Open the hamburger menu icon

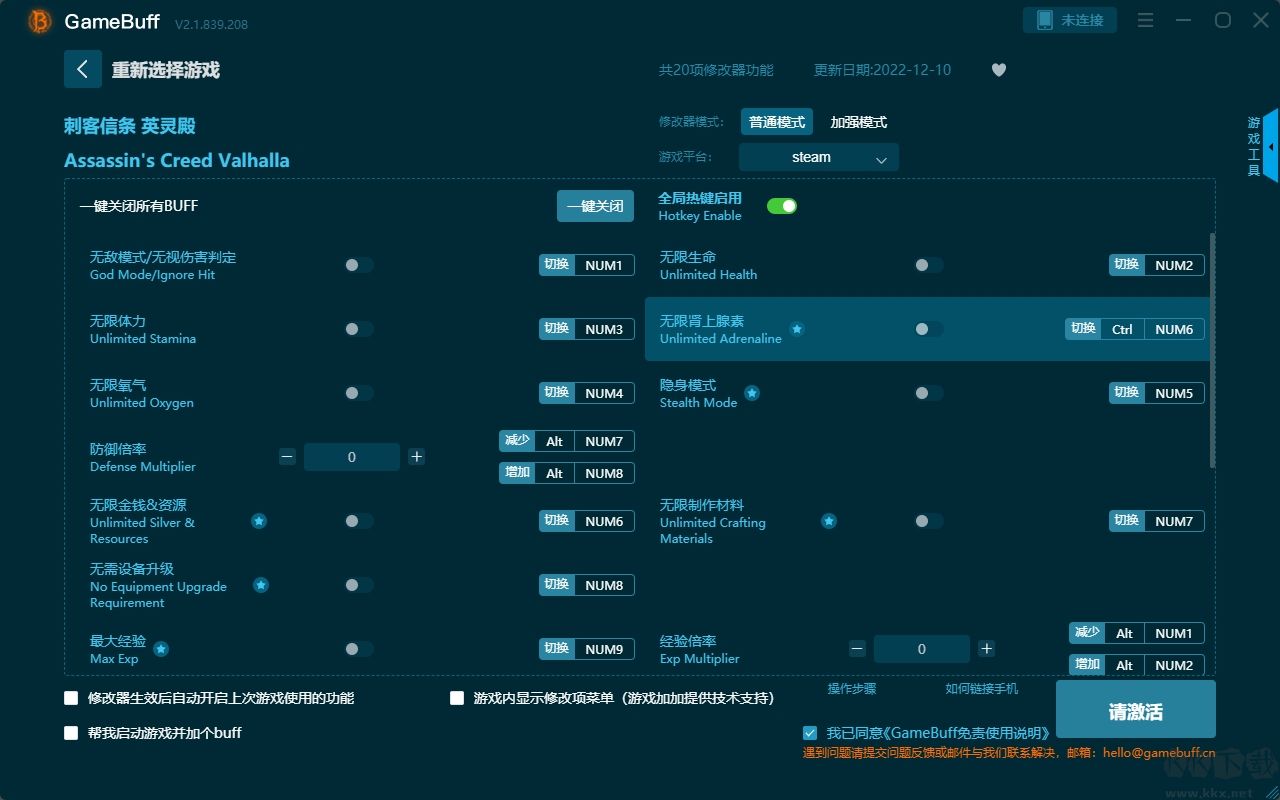pyautogui.click(x=1146, y=20)
